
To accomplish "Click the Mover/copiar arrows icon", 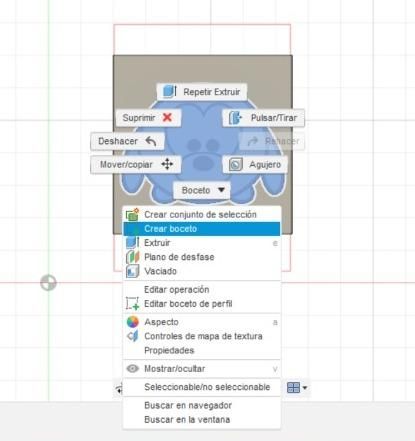I will pos(167,164).
